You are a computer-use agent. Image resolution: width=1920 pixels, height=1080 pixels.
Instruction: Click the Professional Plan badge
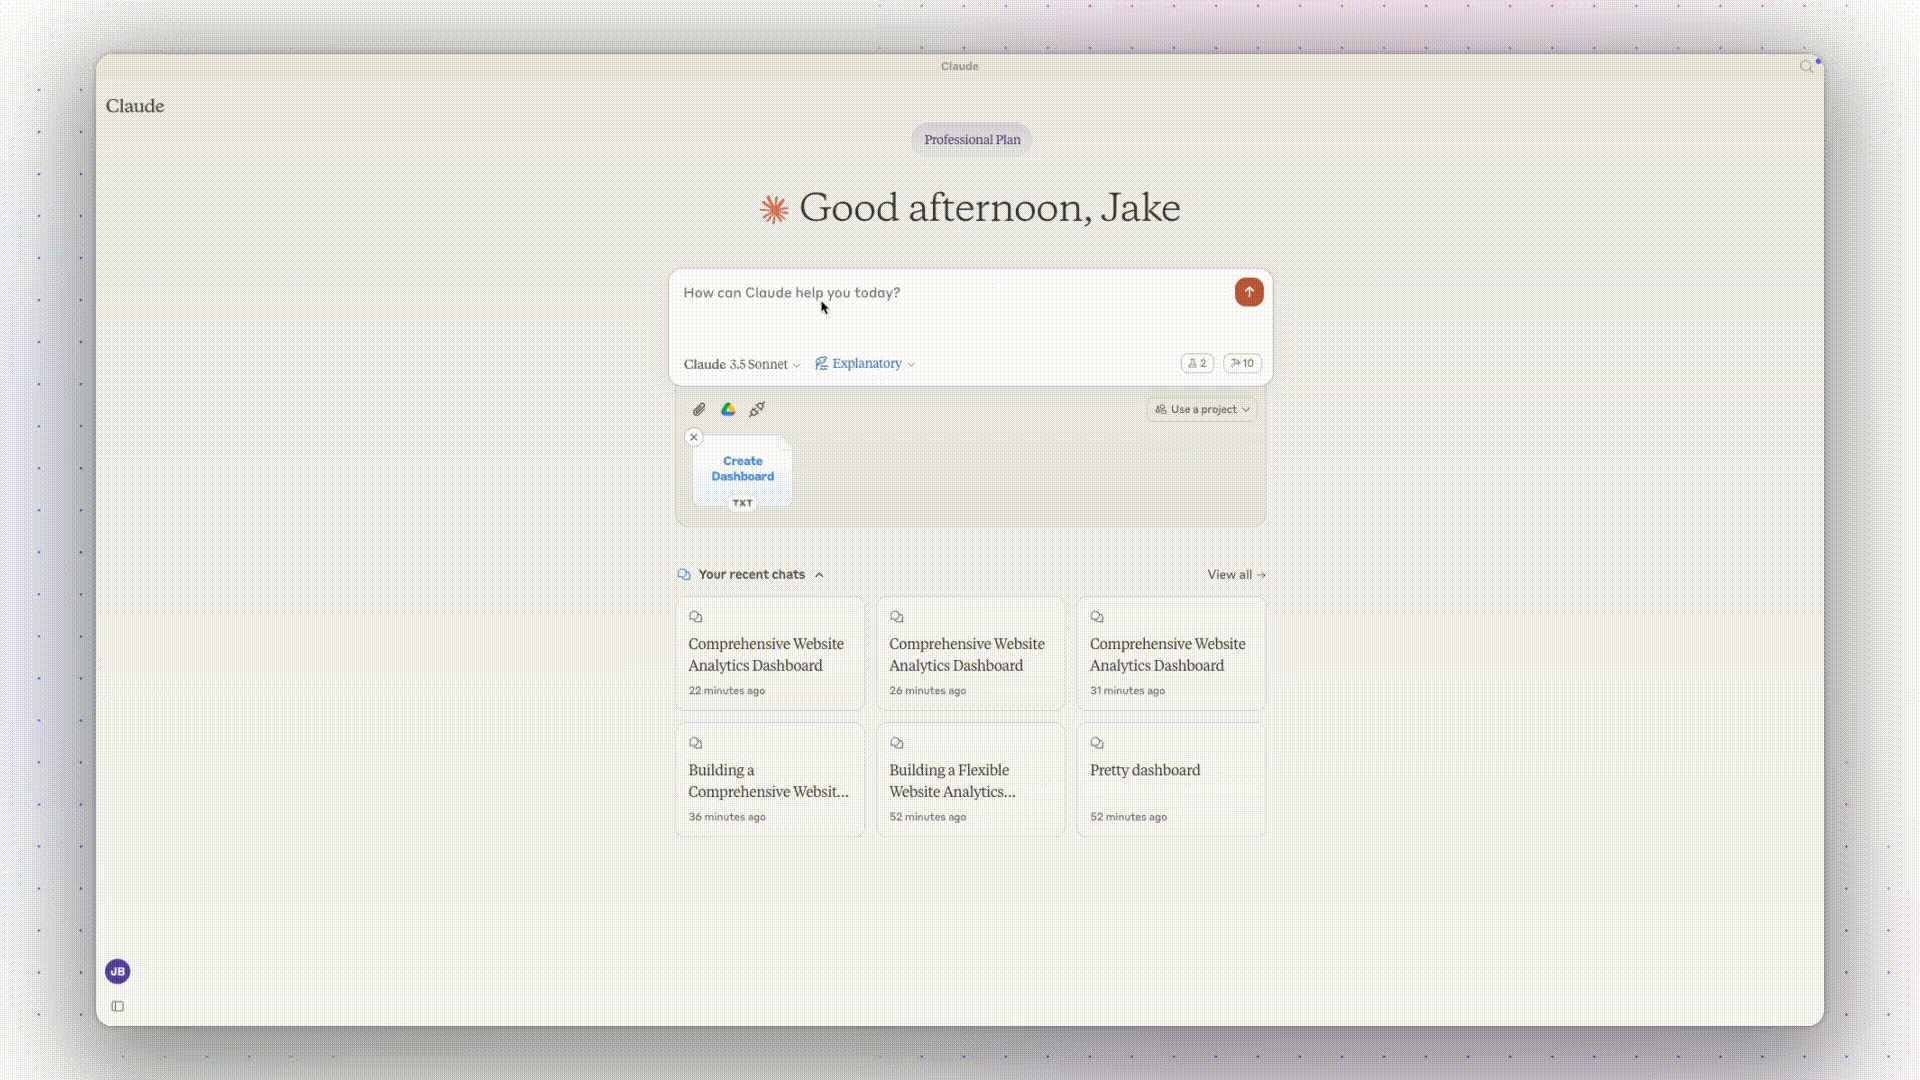[x=971, y=140]
